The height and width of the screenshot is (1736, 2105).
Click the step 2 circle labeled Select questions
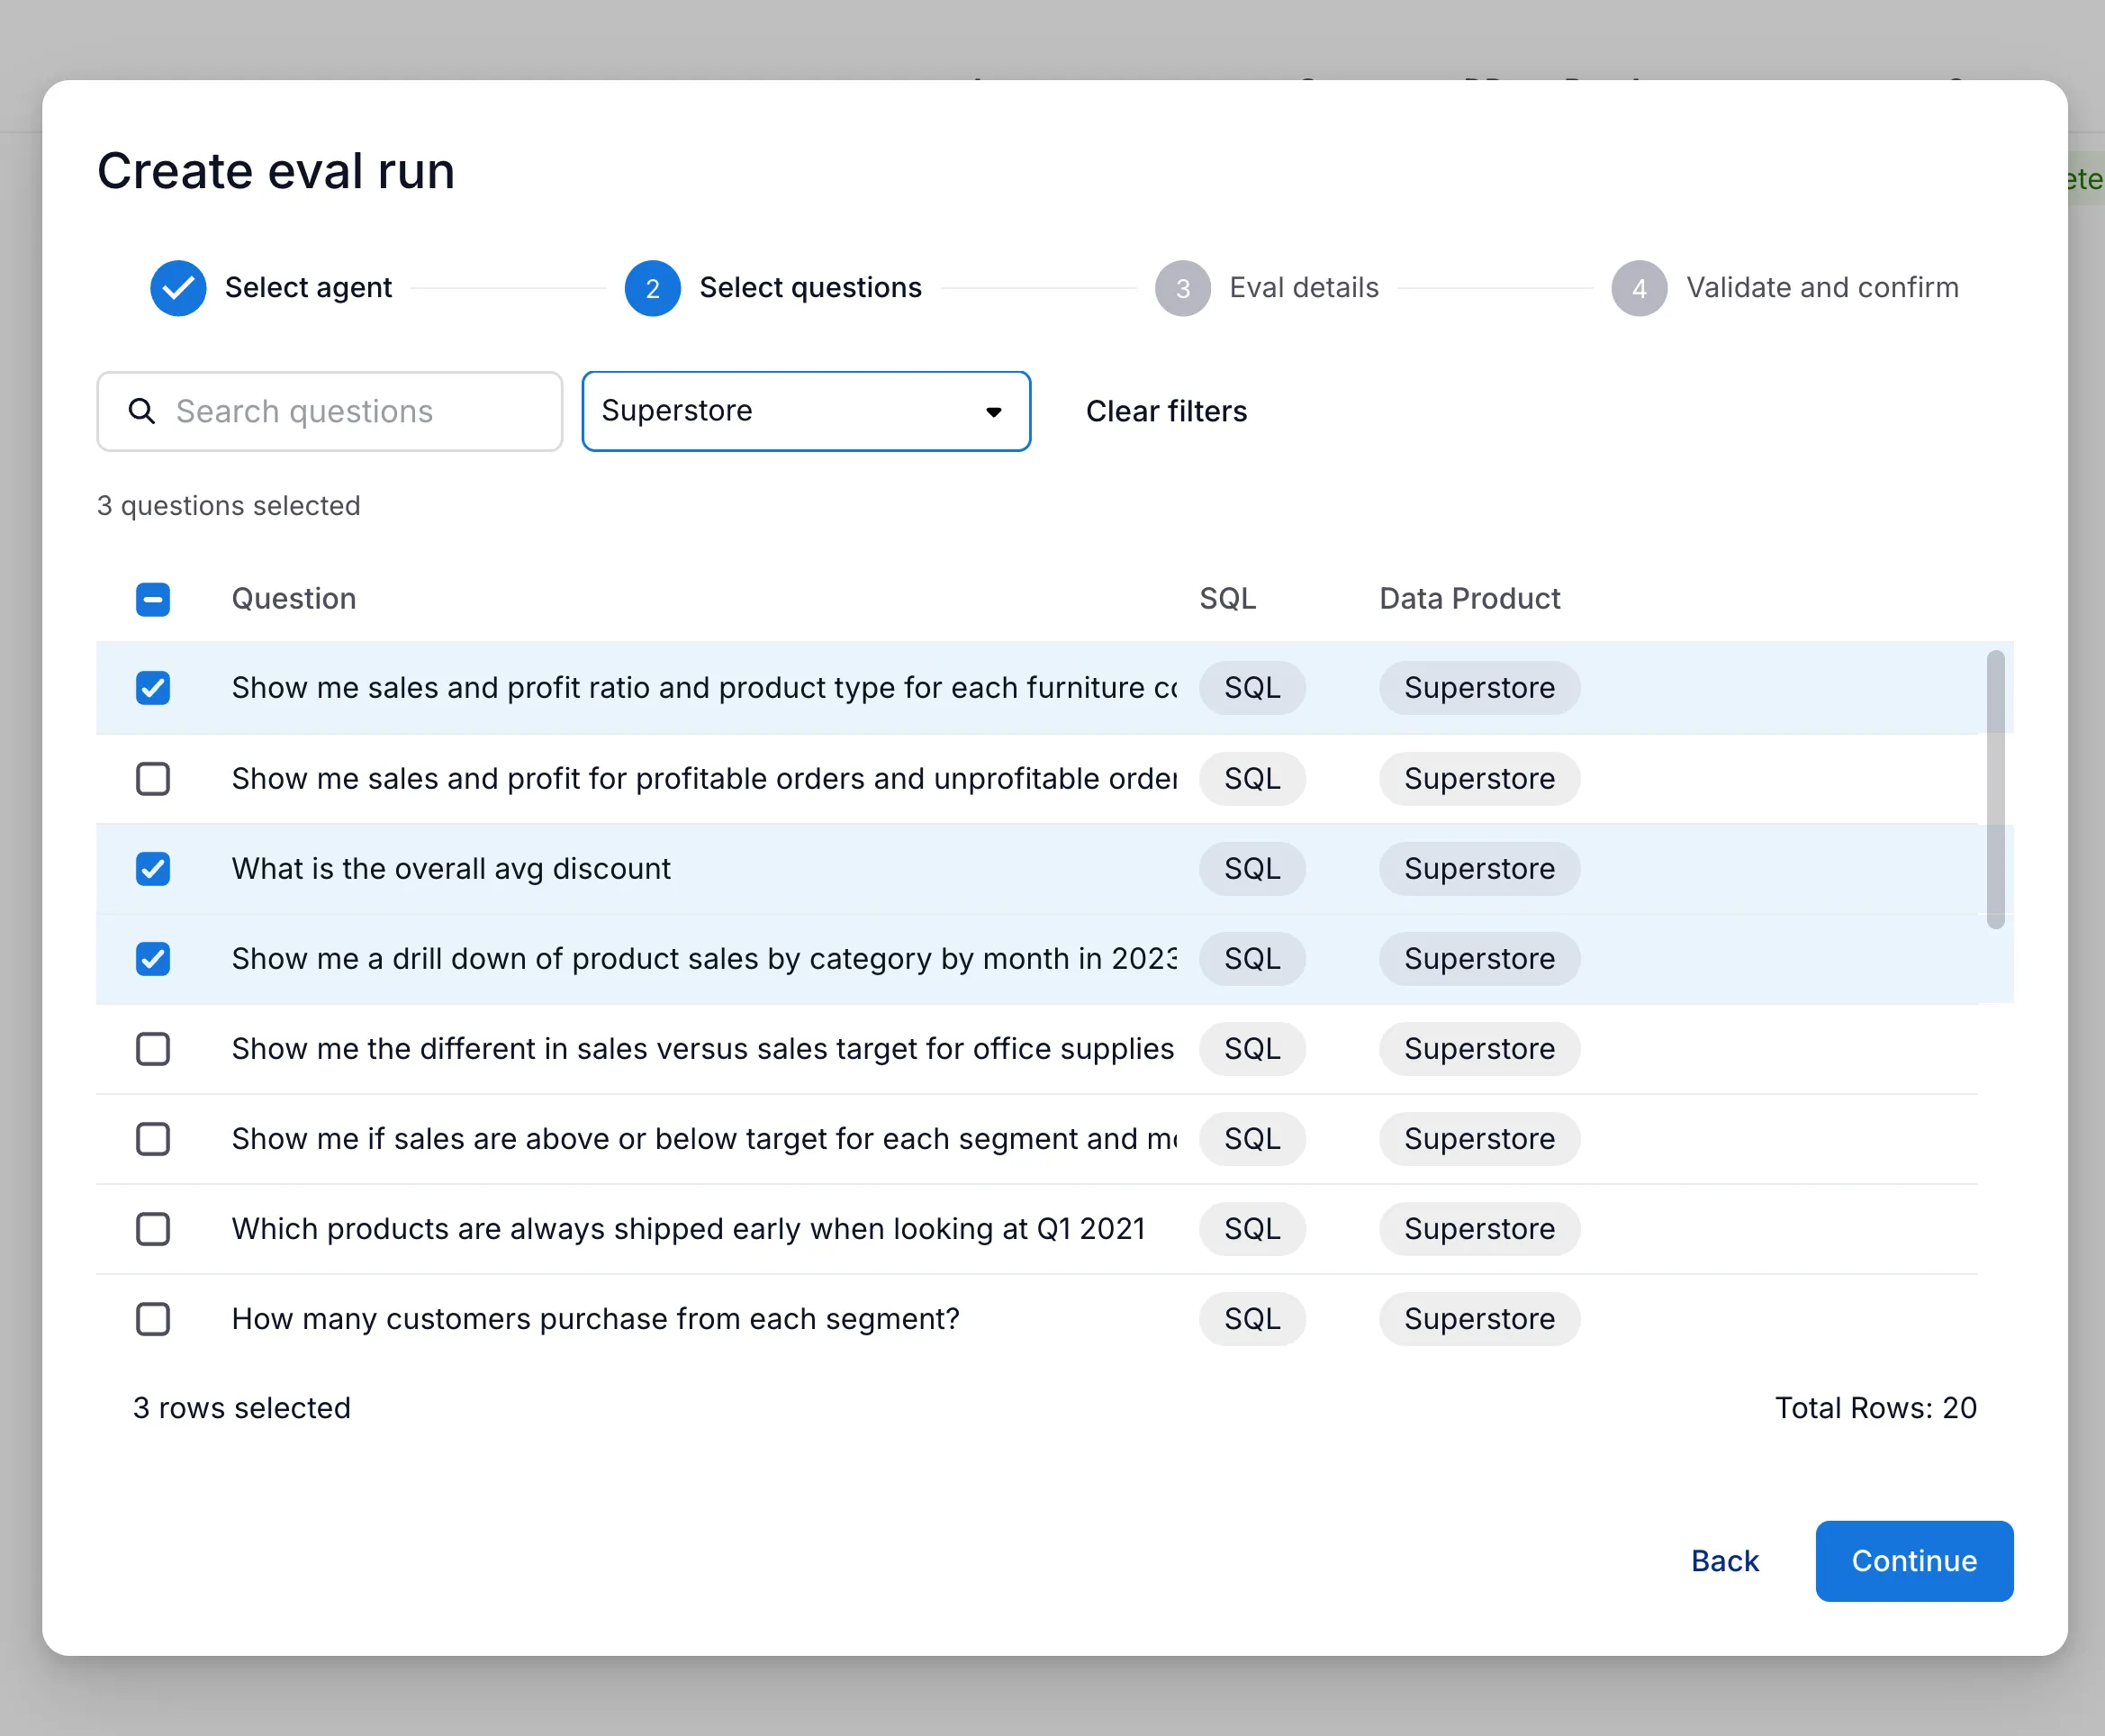coord(652,288)
